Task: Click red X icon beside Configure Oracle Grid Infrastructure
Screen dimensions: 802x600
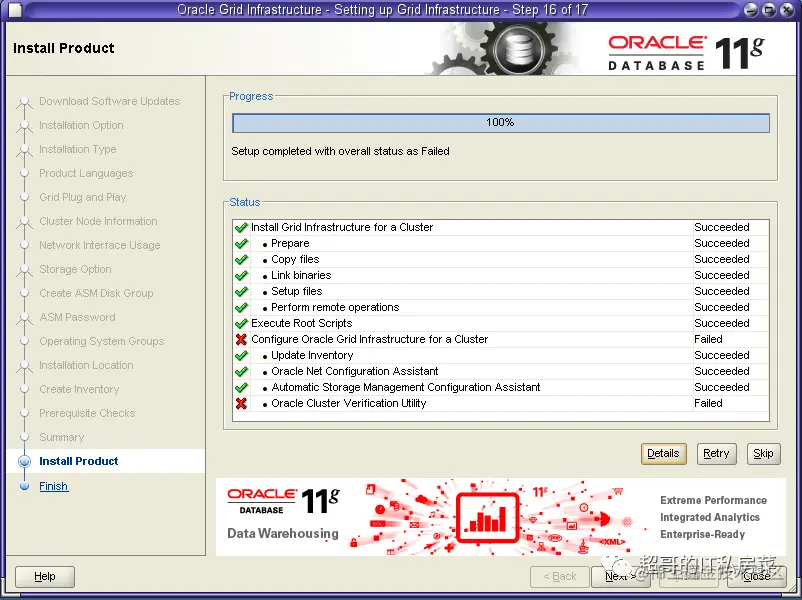Action: [241, 339]
